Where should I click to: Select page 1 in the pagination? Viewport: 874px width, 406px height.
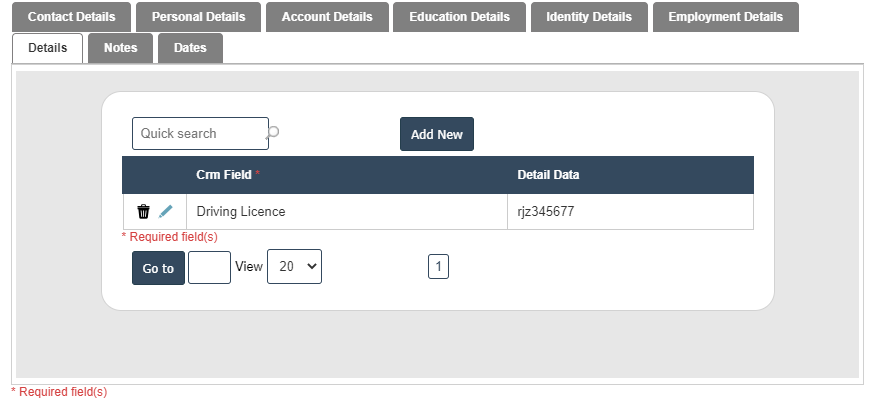(x=439, y=267)
